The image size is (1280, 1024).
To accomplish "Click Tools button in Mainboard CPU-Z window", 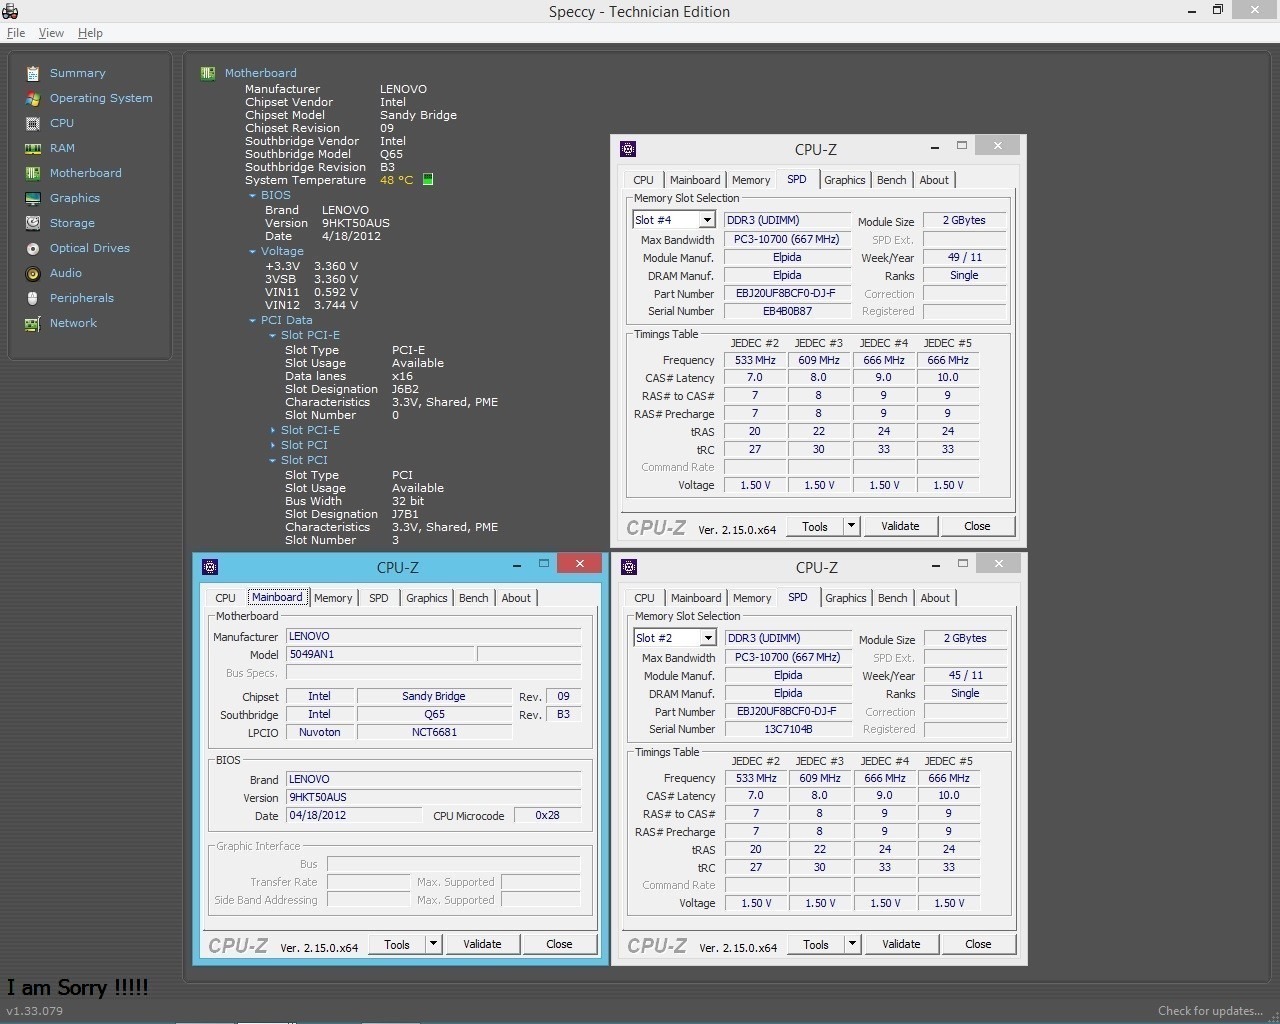I will point(397,944).
